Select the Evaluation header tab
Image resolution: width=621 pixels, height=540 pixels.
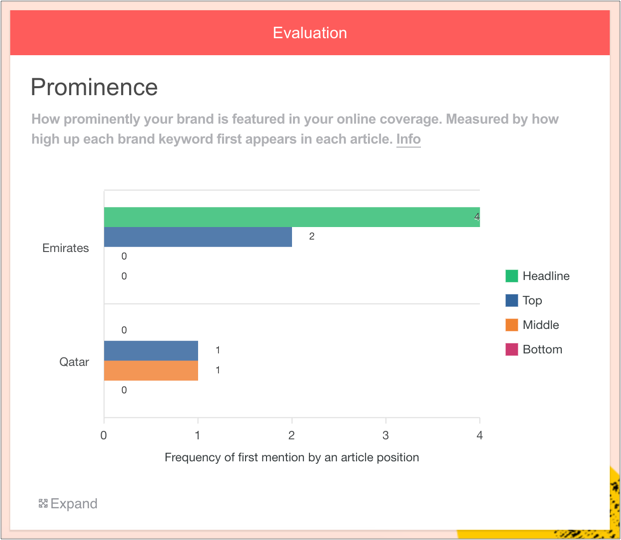point(310,33)
